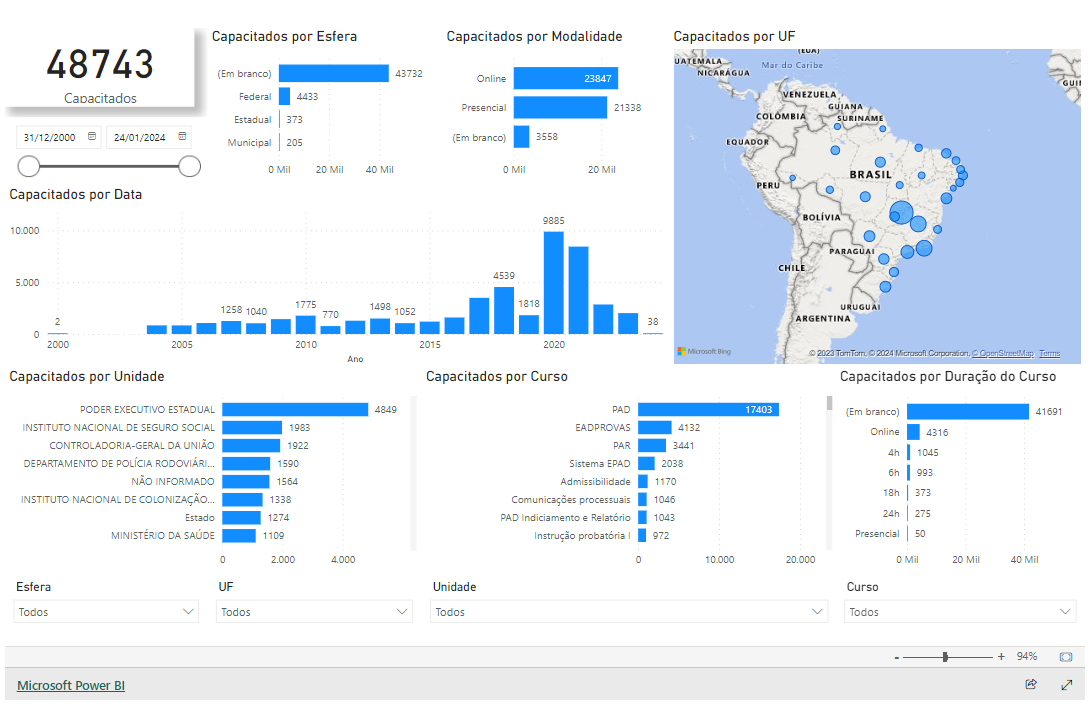Click the 31/12/2000 start date field
Viewport: 1091px width, 707px height.
coord(50,137)
